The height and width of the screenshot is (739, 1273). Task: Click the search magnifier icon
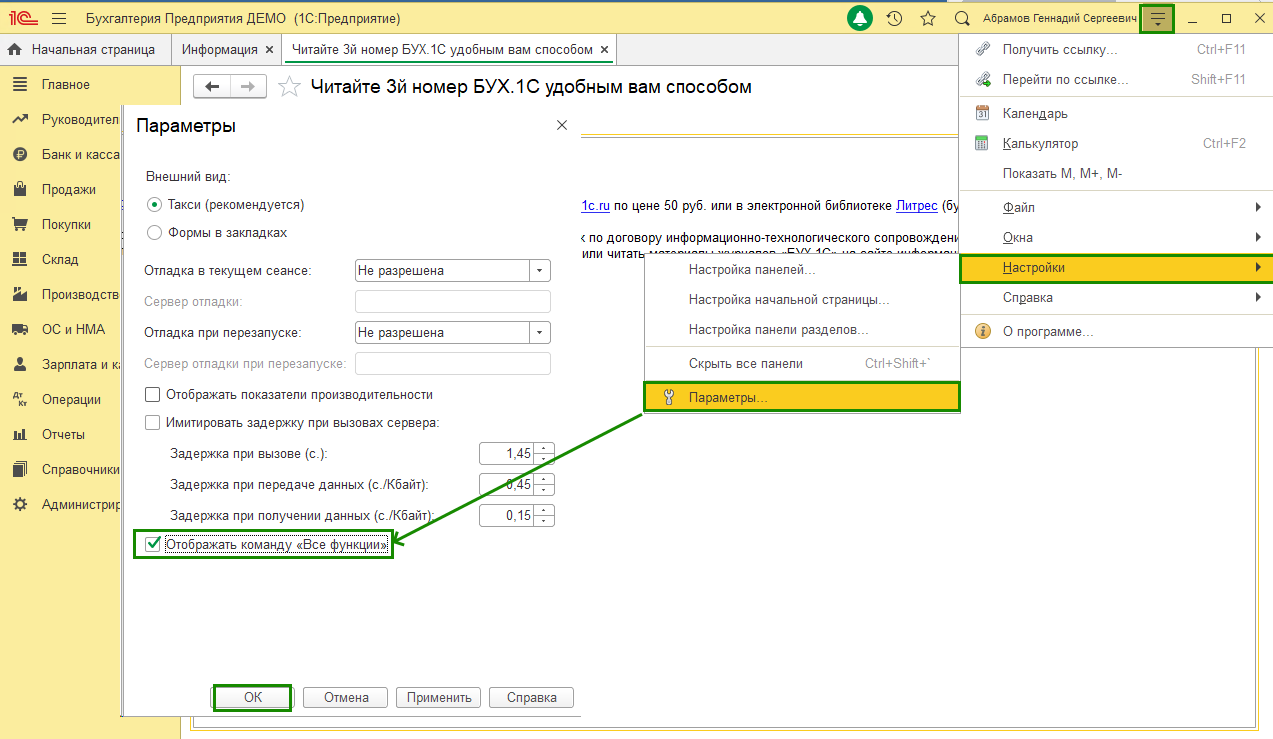[962, 18]
